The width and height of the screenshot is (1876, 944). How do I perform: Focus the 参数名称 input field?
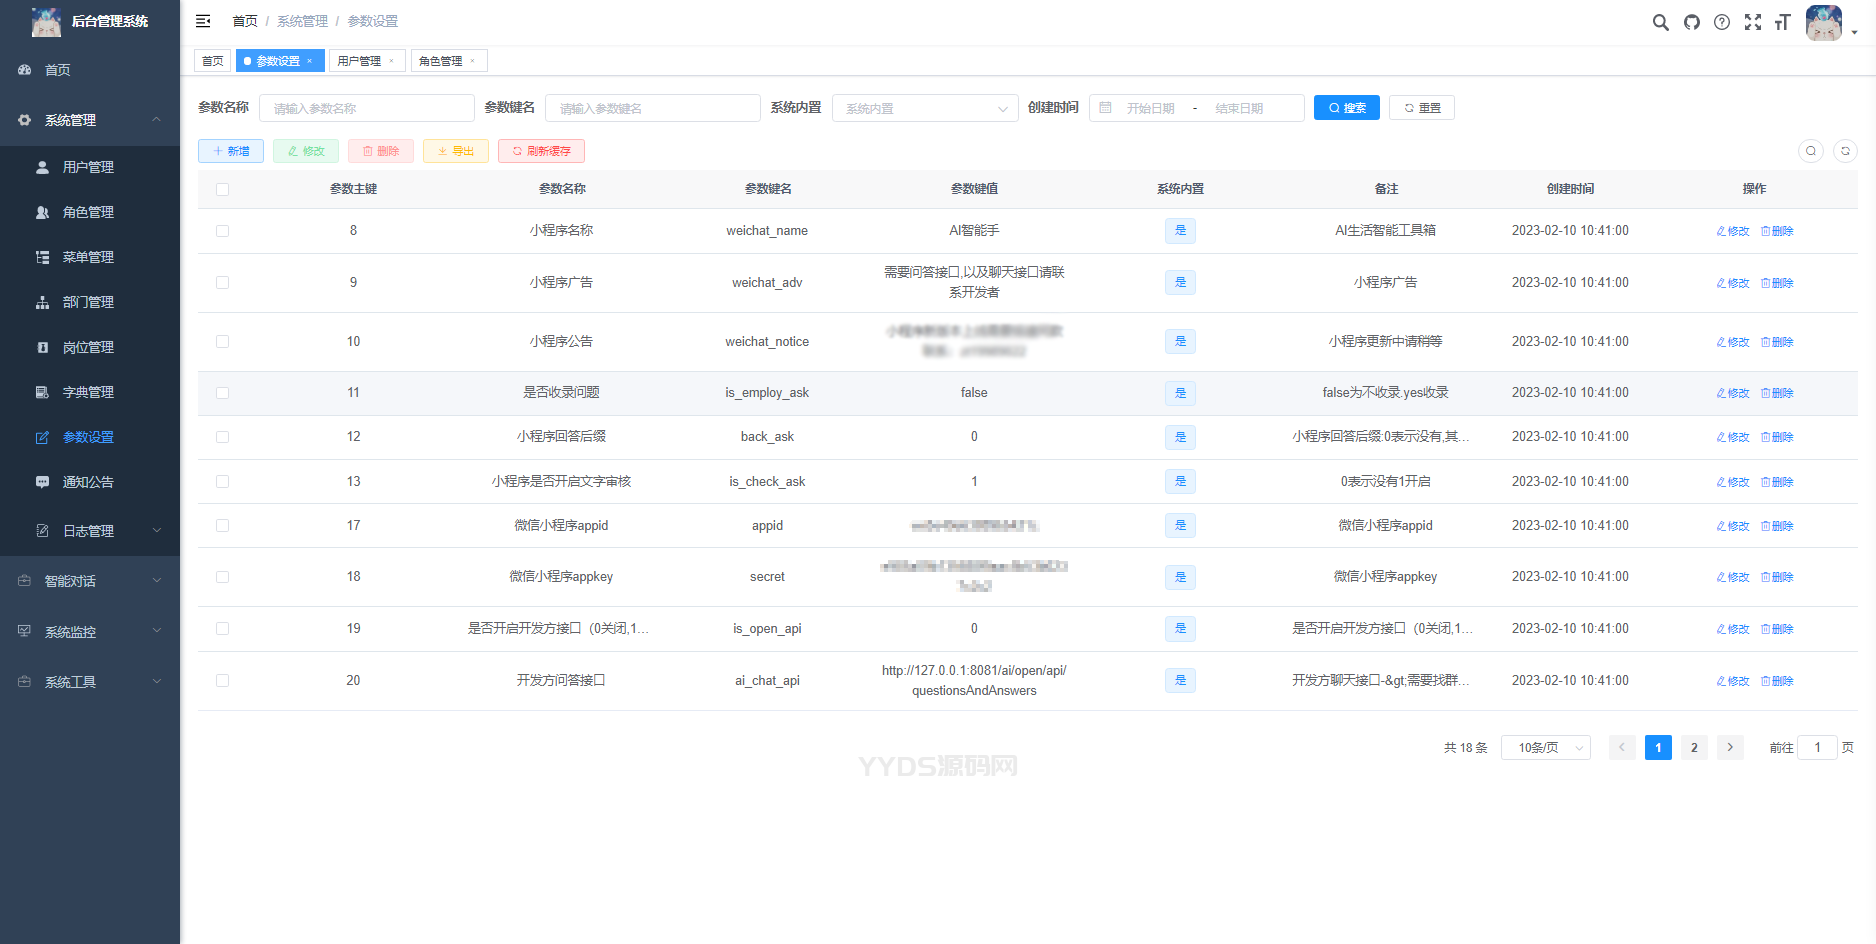(366, 108)
